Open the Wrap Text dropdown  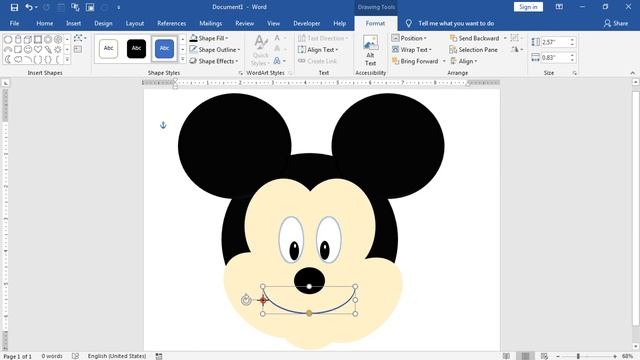click(x=411, y=49)
